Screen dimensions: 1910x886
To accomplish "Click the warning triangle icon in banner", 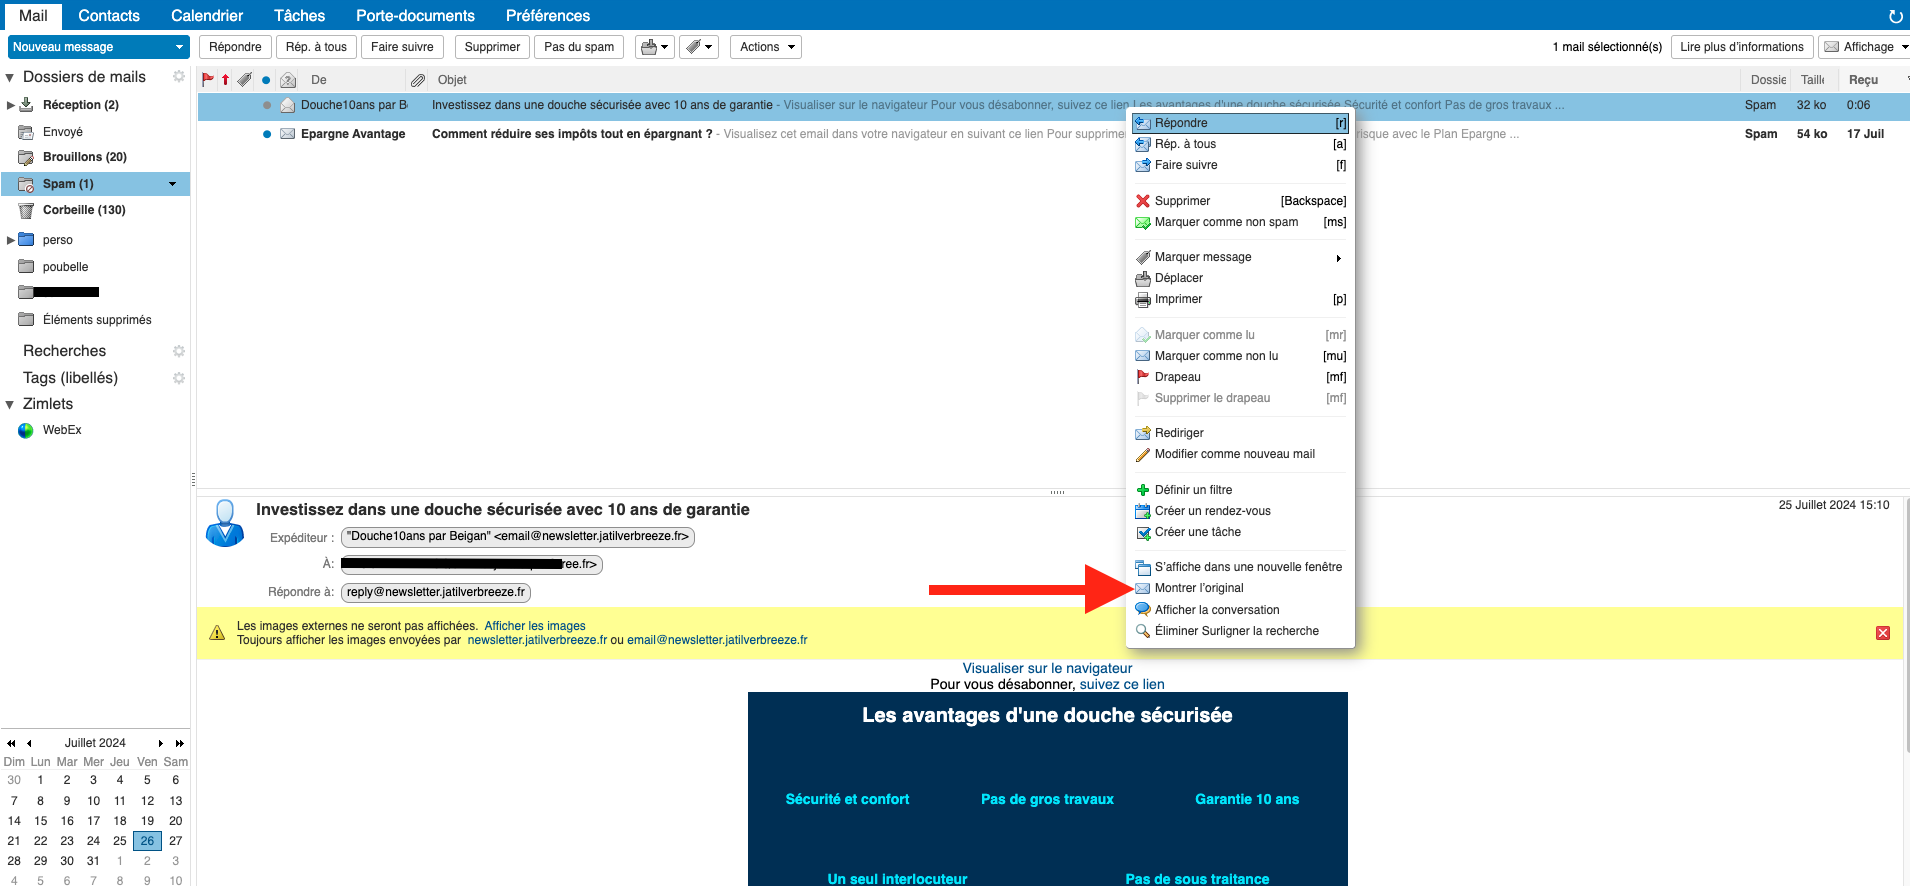I will (x=217, y=633).
